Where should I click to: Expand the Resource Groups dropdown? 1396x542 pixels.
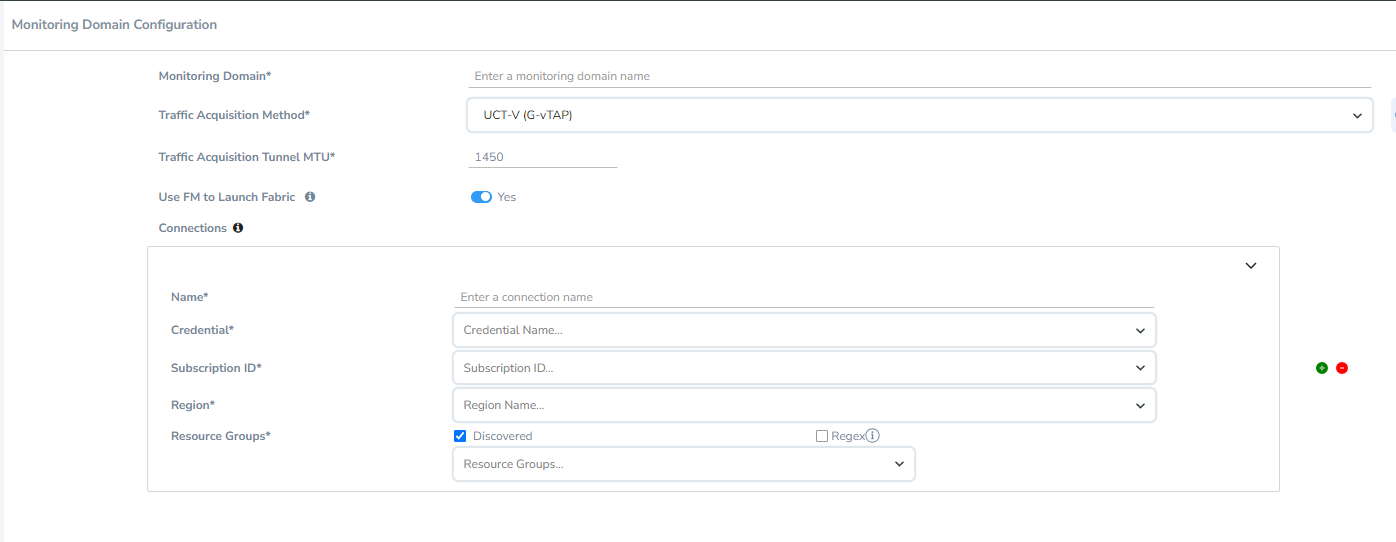pos(683,464)
